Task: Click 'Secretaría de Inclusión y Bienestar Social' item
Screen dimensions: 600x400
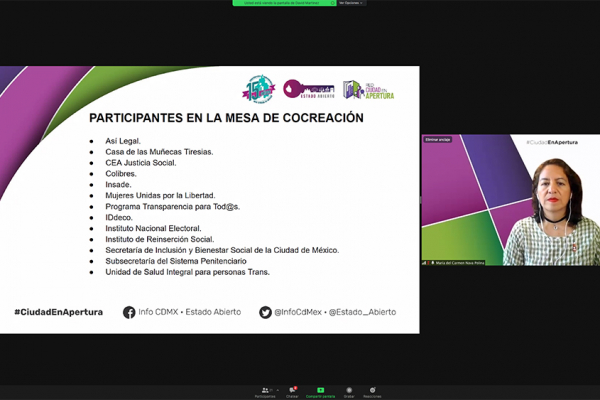Action: click(222, 250)
